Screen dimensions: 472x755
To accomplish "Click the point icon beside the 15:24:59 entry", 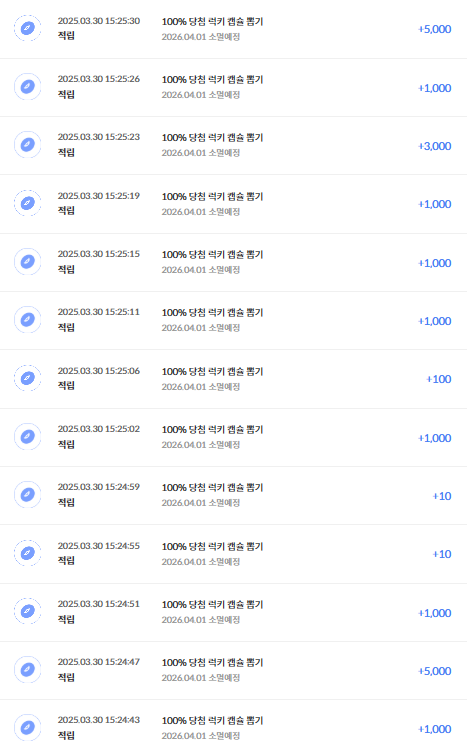I will (x=27, y=495).
